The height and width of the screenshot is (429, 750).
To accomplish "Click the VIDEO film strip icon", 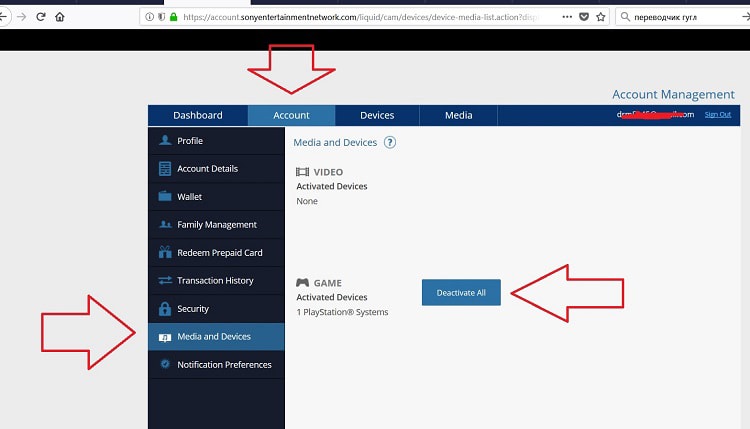I will (302, 172).
